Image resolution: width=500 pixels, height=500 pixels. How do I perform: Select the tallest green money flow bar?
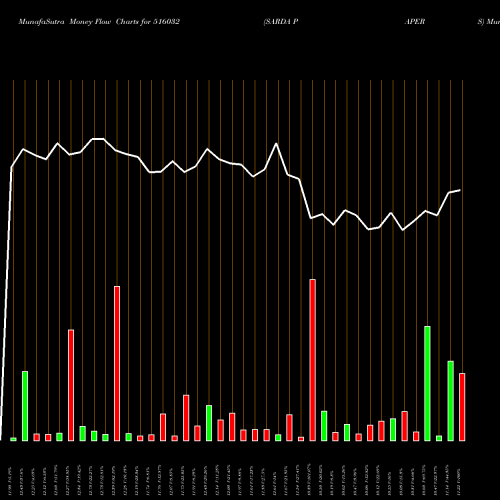(427, 384)
